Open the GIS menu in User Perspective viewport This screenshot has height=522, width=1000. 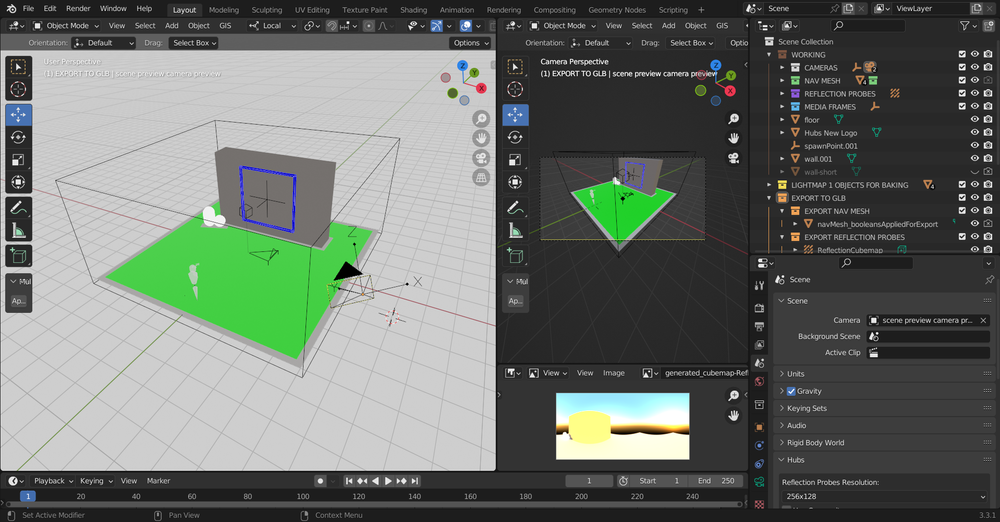(x=225, y=26)
